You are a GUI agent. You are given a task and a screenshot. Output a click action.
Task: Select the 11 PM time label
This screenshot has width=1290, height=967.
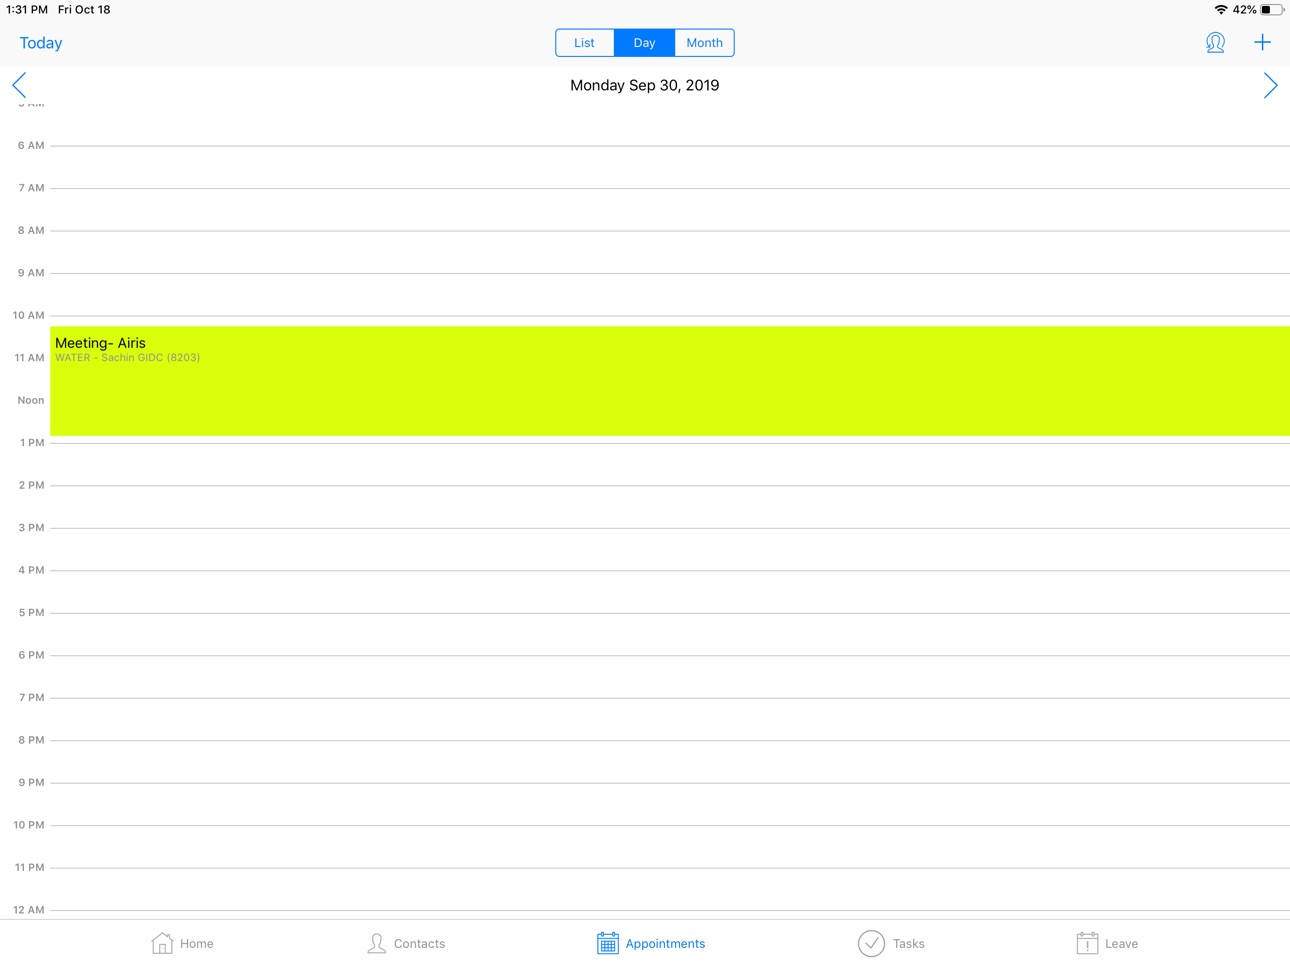click(x=29, y=867)
